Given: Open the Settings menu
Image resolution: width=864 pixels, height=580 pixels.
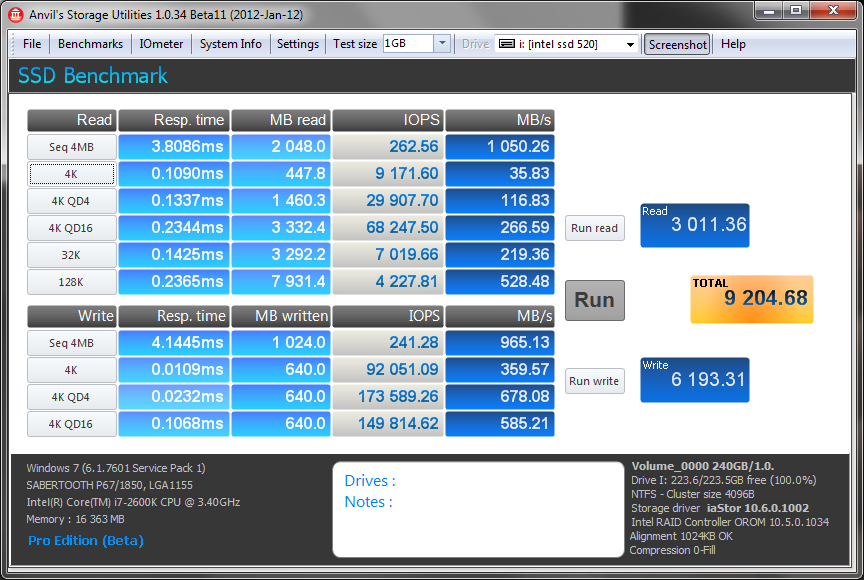Looking at the screenshot, I should pos(298,44).
